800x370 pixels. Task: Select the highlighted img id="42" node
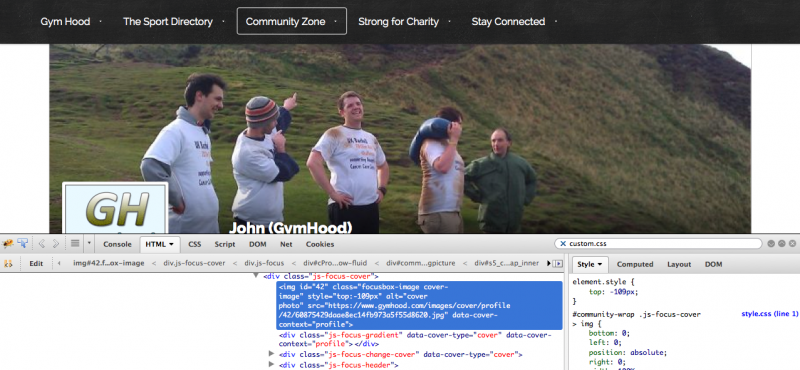(x=419, y=306)
